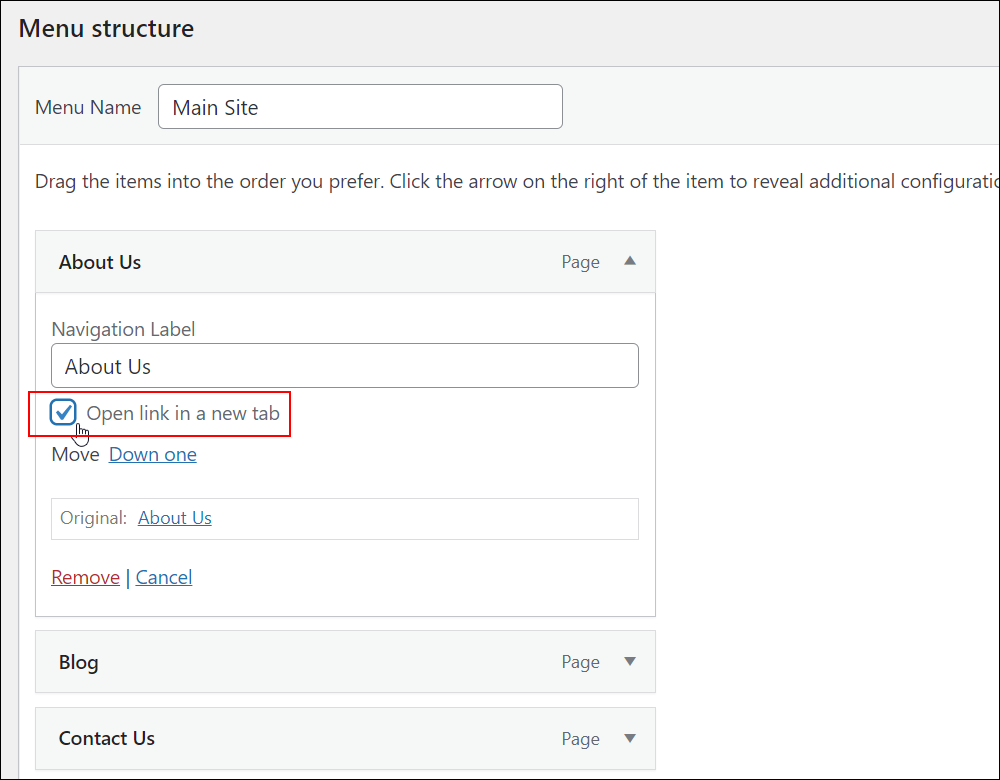The width and height of the screenshot is (1000, 780).
Task: Click the 'Page' type label on Contact Us
Action: point(580,739)
